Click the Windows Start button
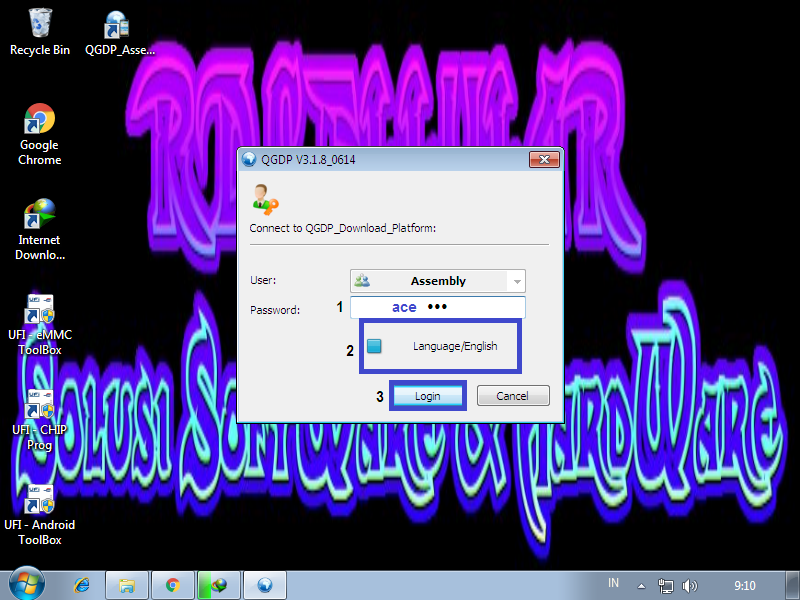This screenshot has height=600, width=800. [x=26, y=584]
